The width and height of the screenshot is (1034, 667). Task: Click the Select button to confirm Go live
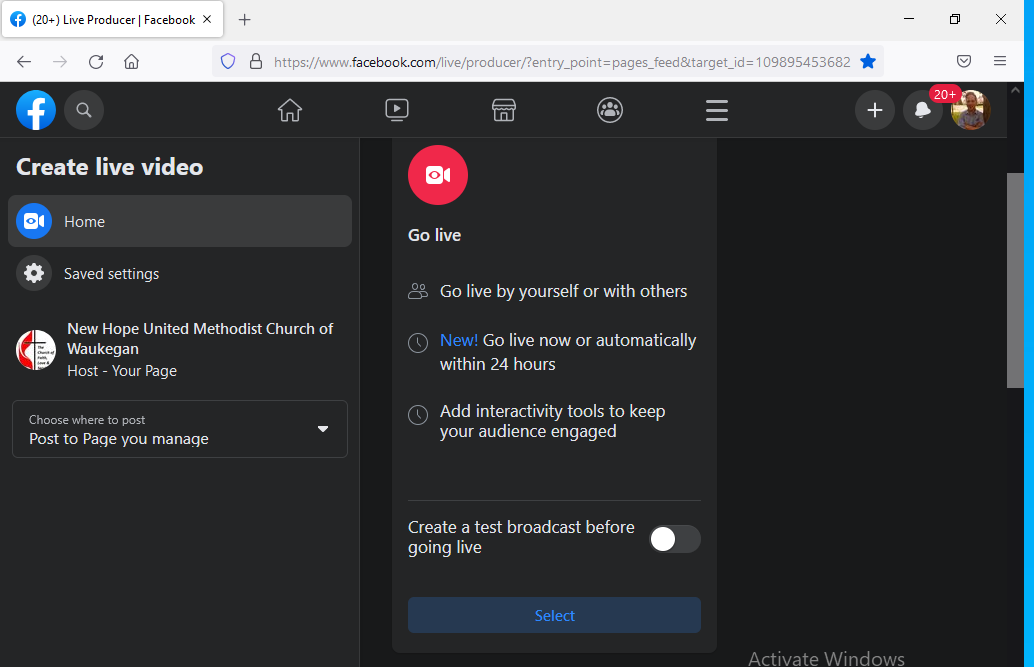pos(553,615)
